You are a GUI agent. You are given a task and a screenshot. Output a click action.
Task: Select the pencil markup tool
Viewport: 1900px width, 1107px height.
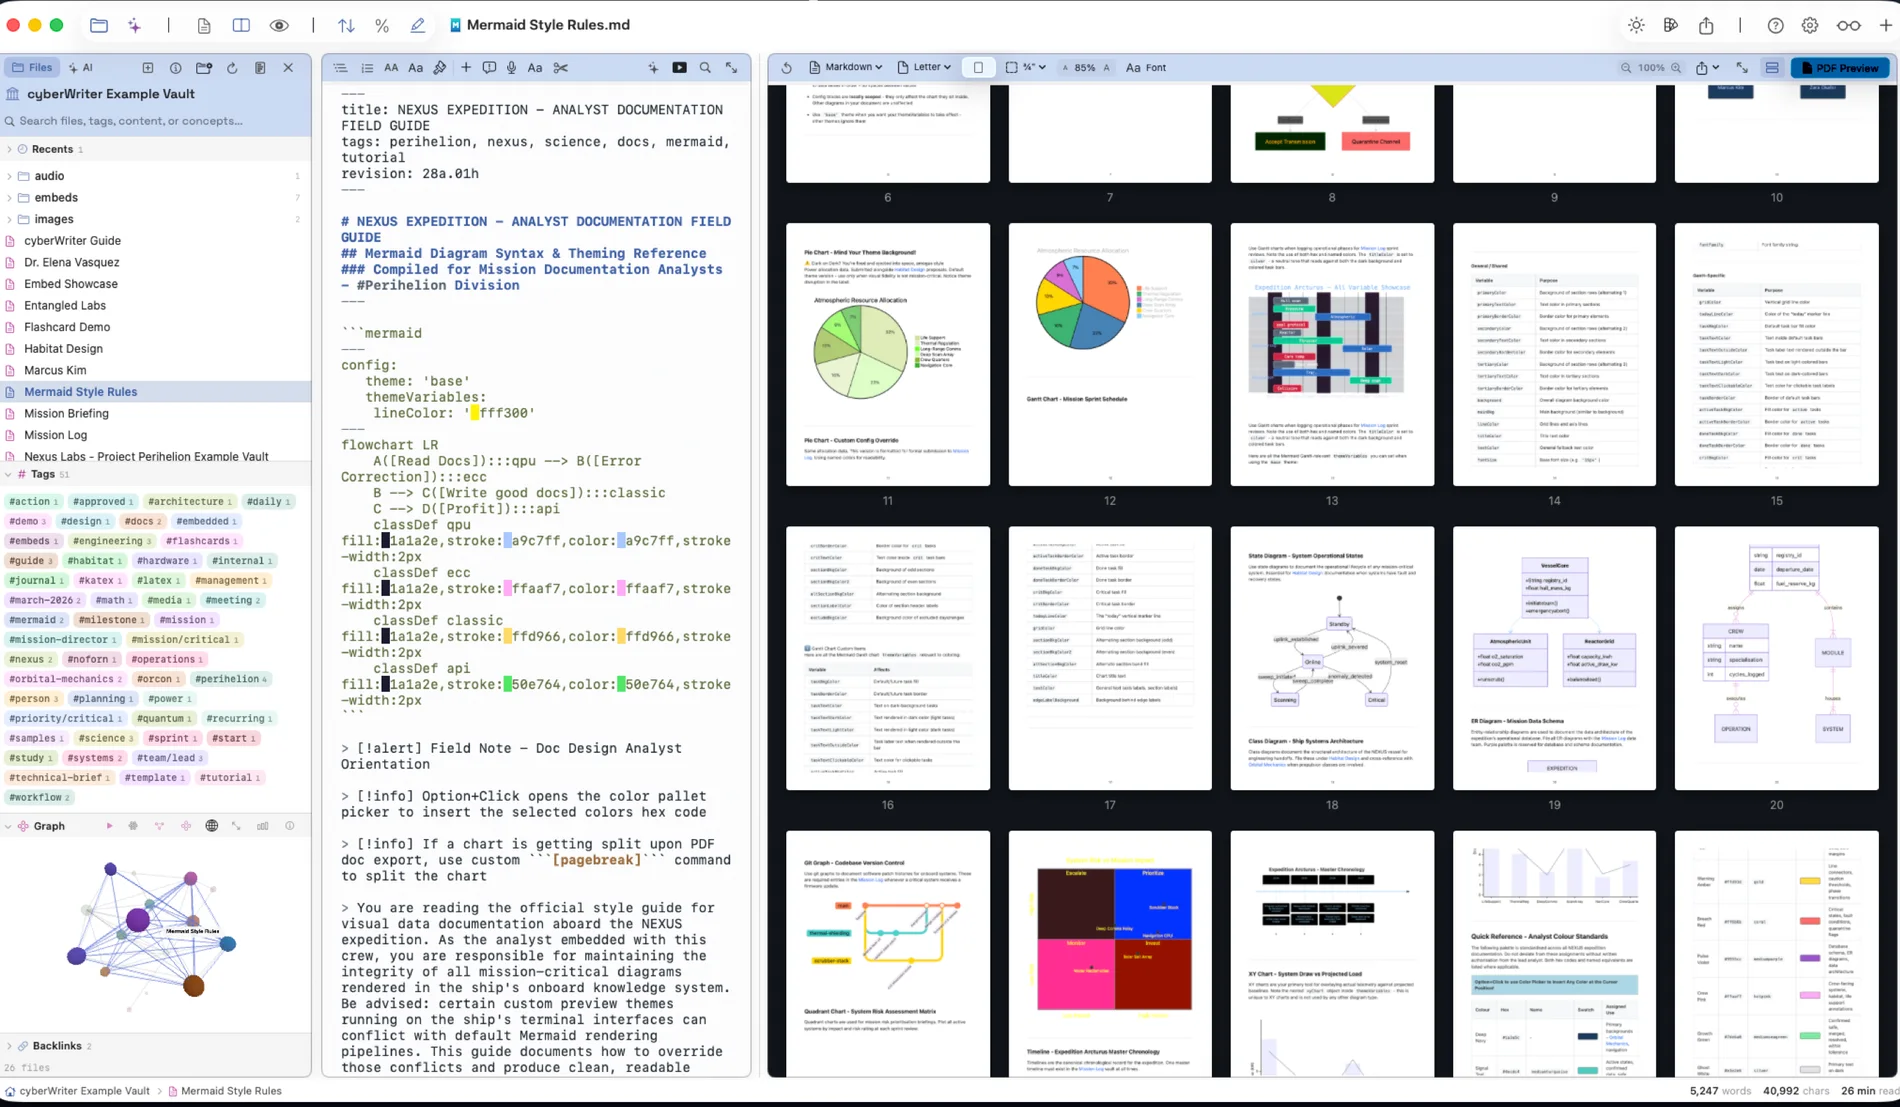click(417, 25)
